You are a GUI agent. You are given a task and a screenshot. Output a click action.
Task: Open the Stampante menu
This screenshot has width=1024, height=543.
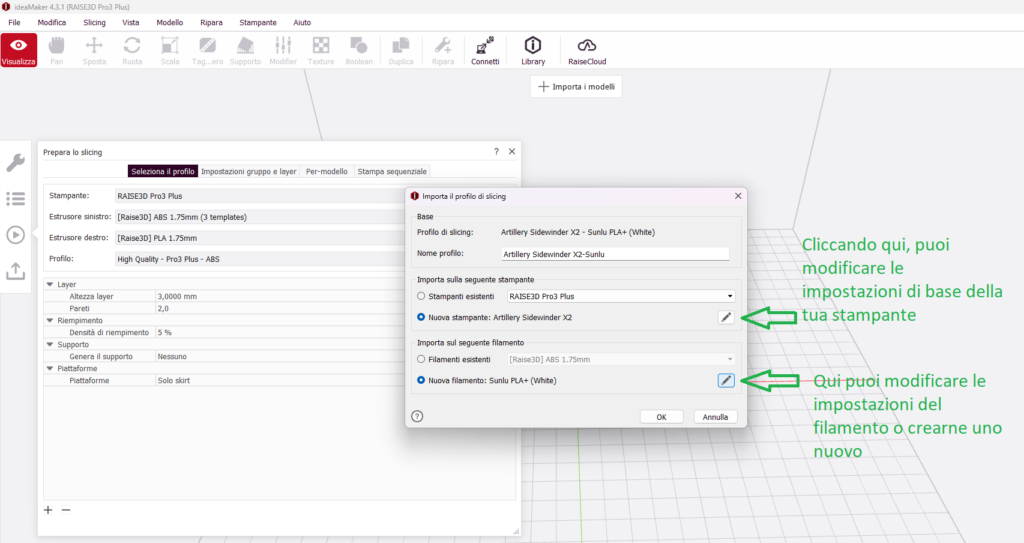point(258,22)
